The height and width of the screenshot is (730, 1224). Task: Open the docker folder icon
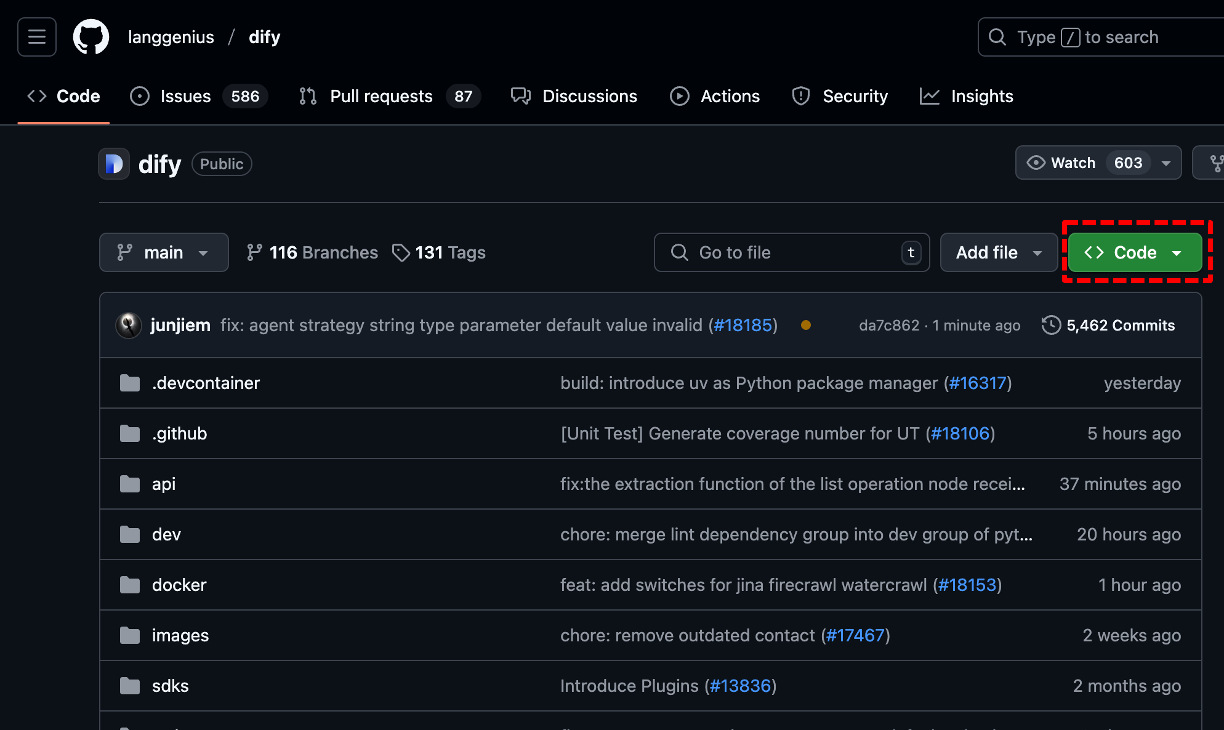[x=130, y=585]
